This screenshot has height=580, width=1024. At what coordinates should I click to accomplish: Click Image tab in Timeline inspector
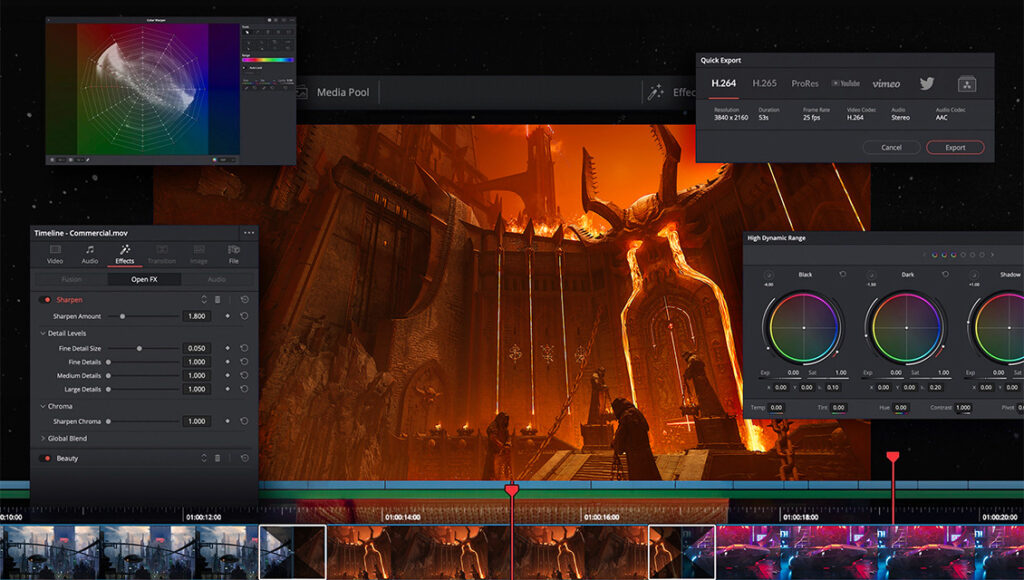point(199,253)
